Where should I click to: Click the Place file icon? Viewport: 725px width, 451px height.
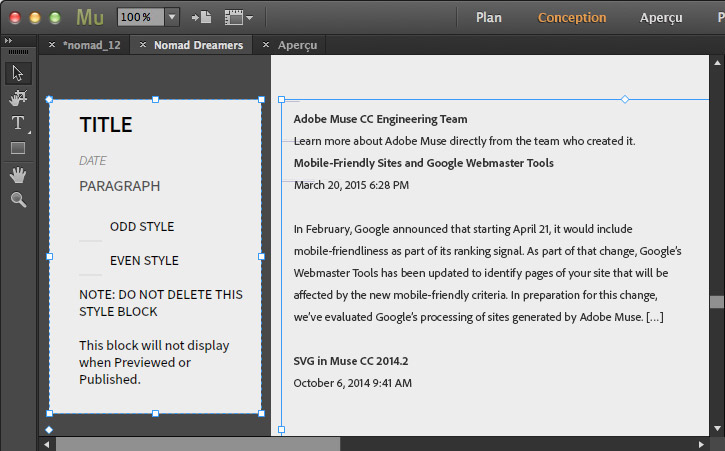tap(201, 17)
